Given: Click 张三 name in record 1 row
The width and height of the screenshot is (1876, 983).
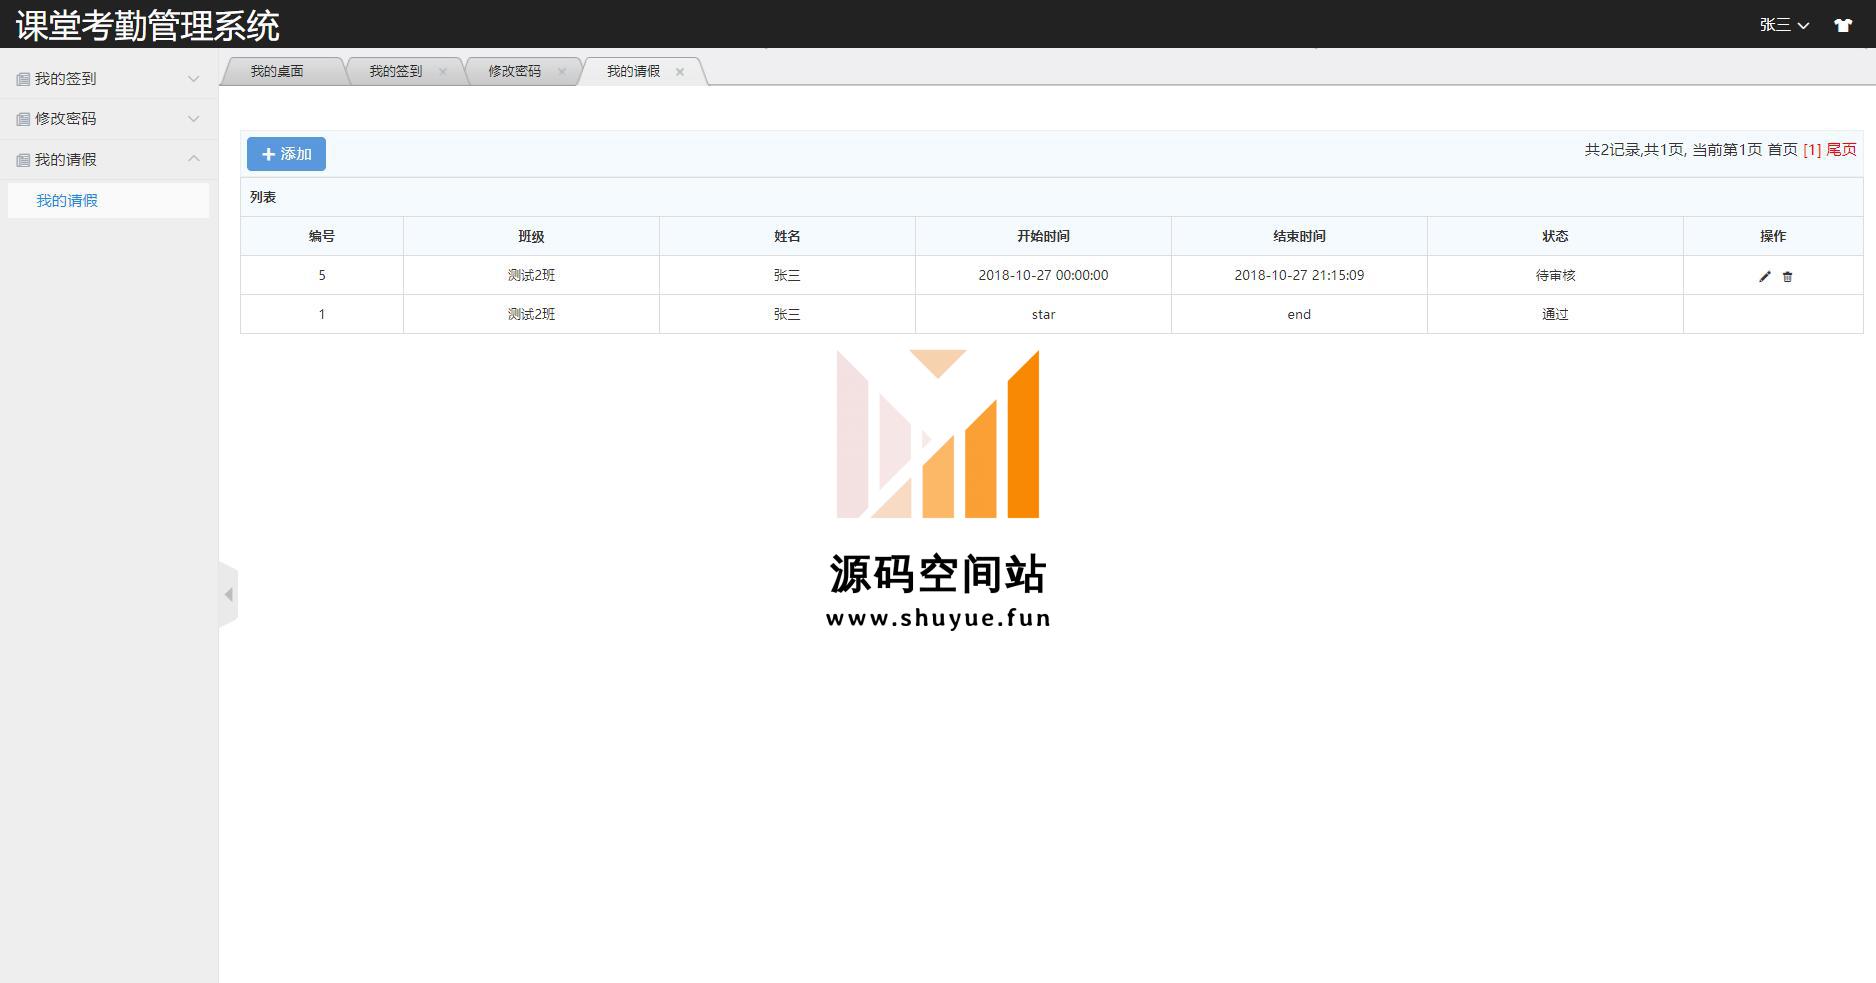Looking at the screenshot, I should click(x=787, y=314).
